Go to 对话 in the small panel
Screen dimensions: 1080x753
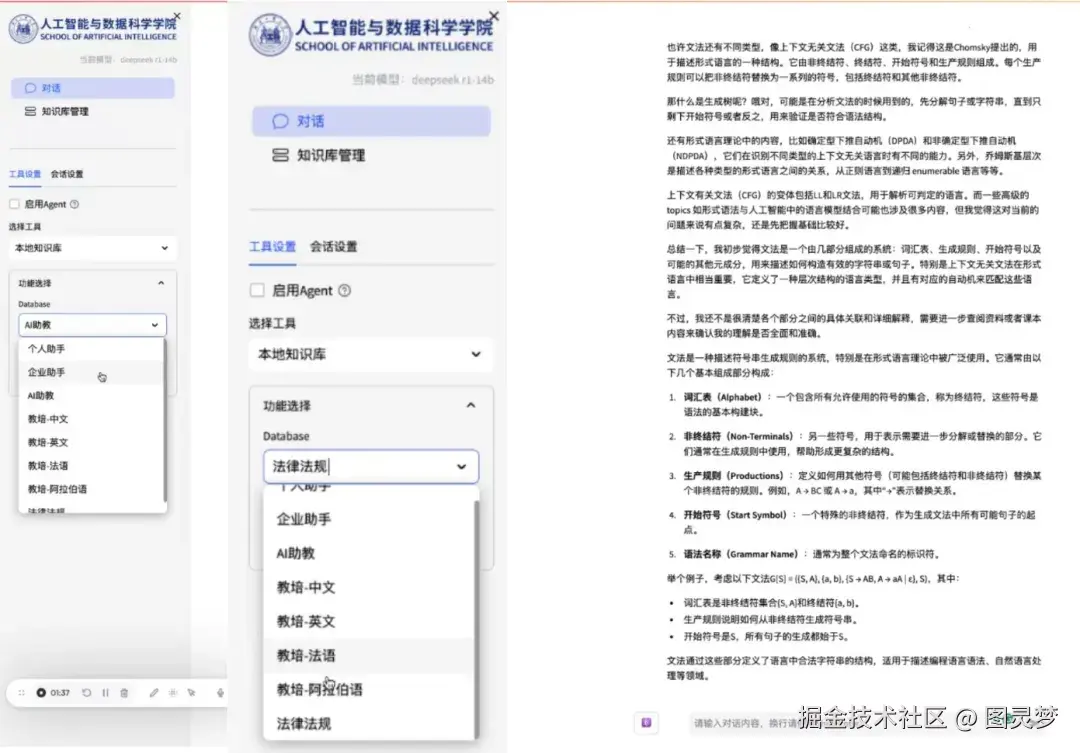(92, 88)
